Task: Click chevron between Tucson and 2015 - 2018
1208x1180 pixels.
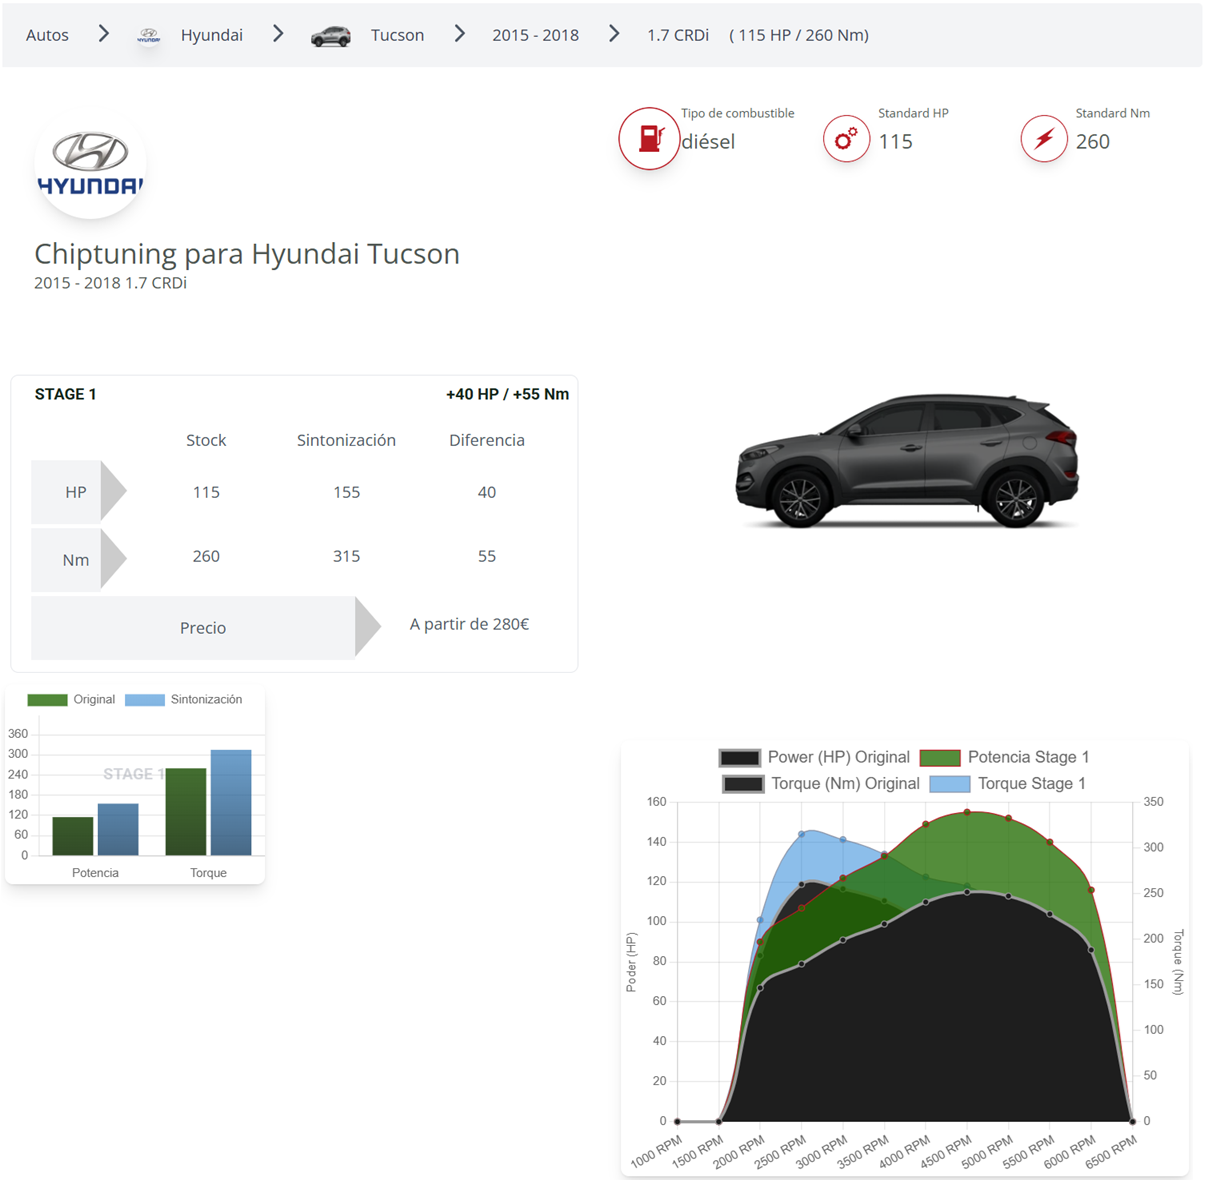Action: [x=460, y=35]
